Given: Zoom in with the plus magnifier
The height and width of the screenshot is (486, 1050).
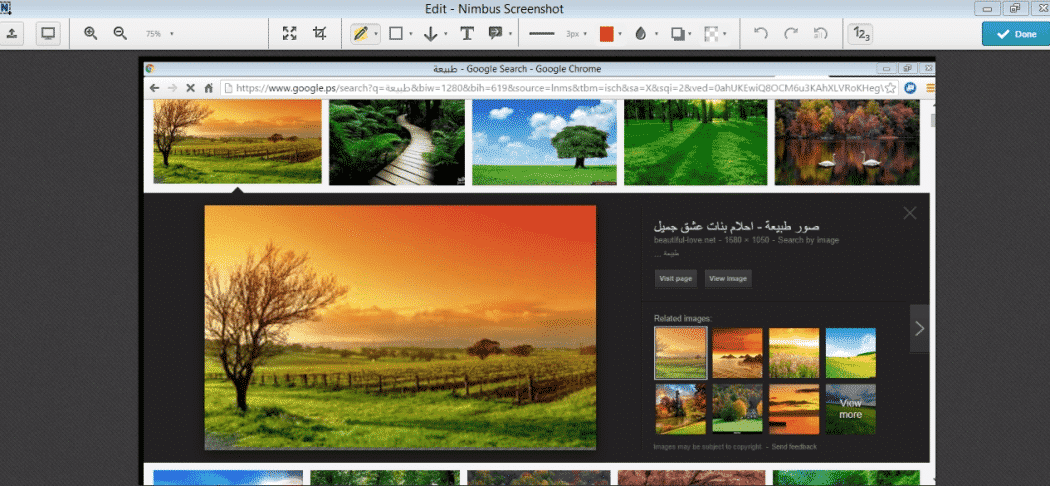Looking at the screenshot, I should (x=90, y=33).
